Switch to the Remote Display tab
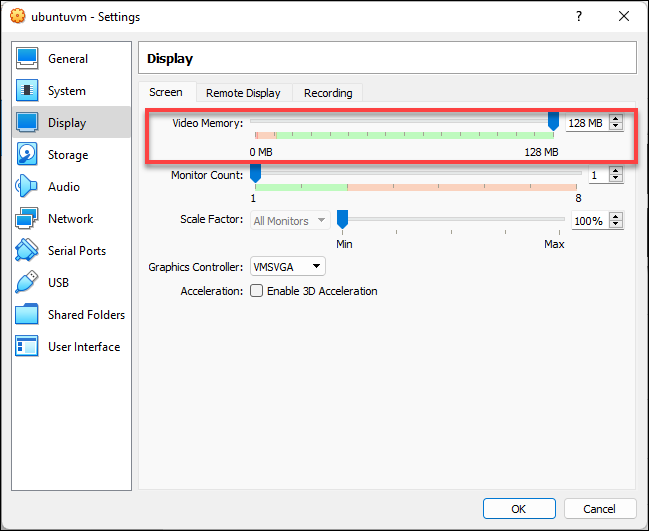 [x=243, y=93]
